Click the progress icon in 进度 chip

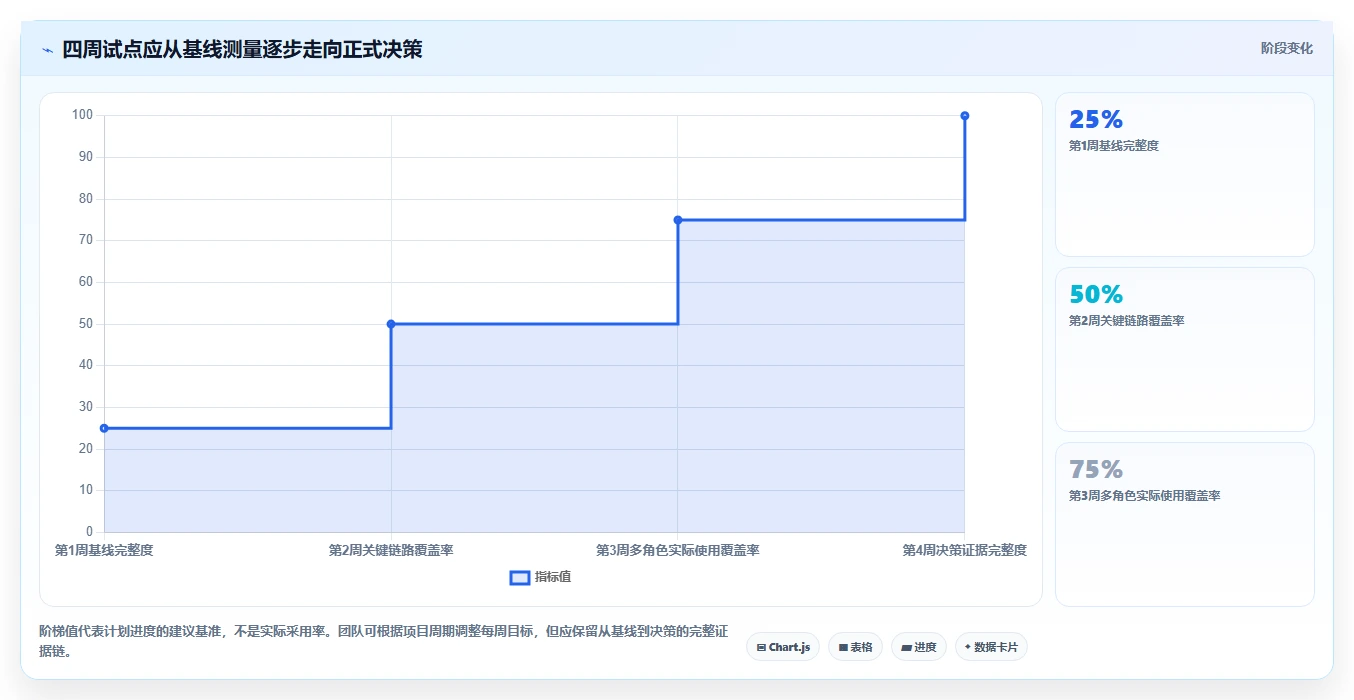[906, 648]
